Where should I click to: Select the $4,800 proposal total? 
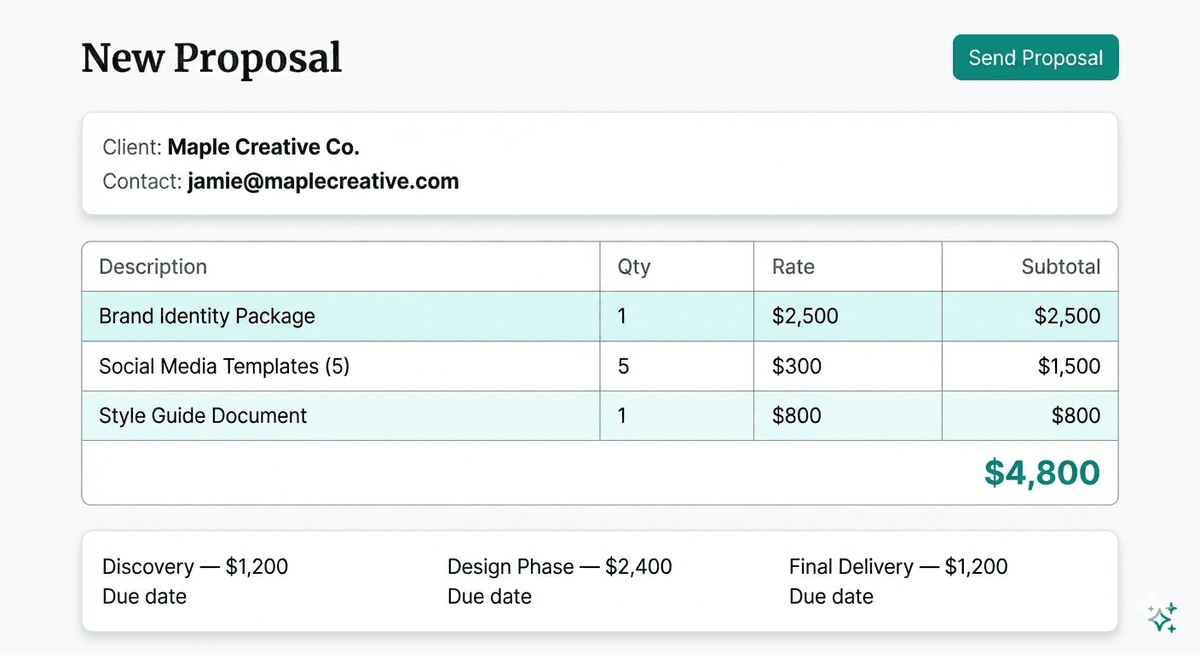click(x=1043, y=471)
